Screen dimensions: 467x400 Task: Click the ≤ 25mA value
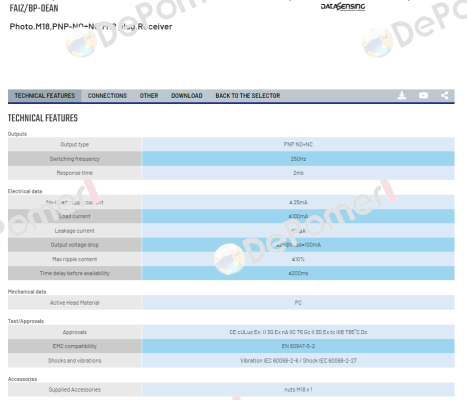[298, 202]
